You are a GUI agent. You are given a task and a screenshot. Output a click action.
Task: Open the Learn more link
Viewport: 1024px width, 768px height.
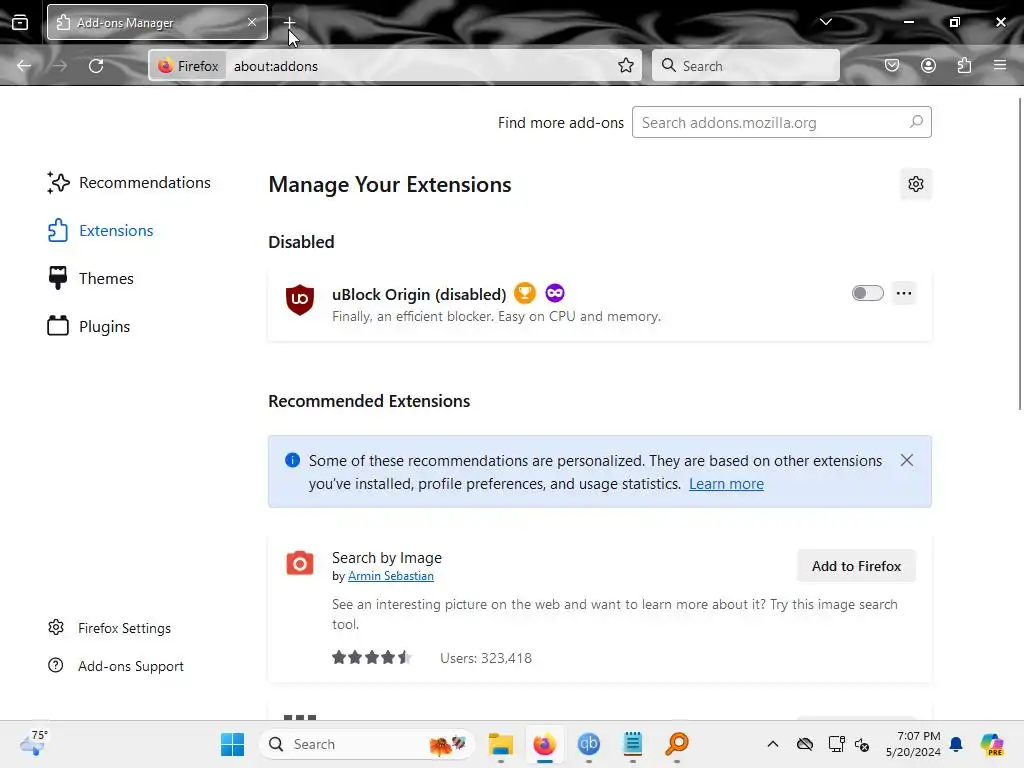tap(726, 484)
